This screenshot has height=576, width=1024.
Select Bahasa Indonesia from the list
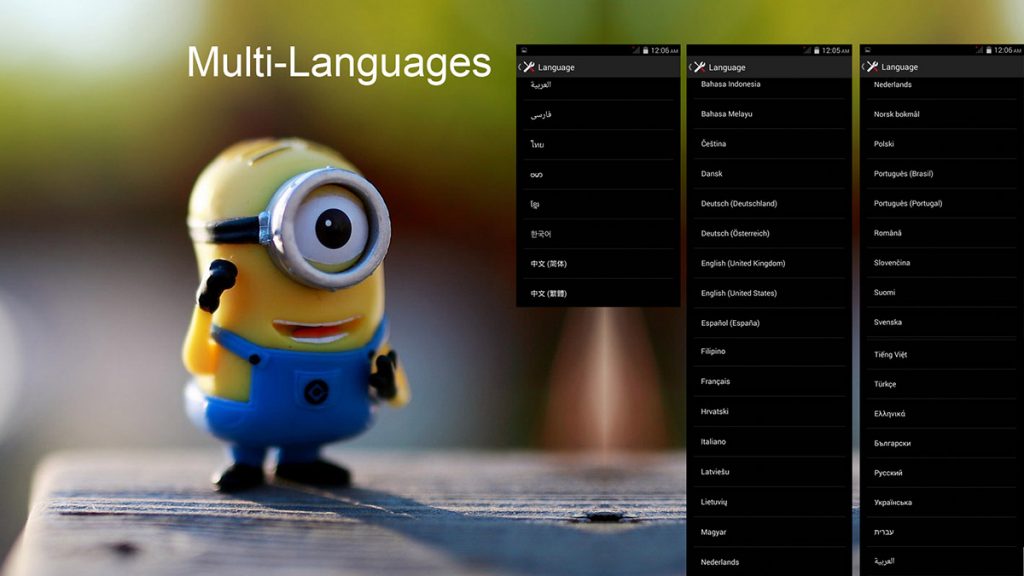pyautogui.click(x=731, y=84)
